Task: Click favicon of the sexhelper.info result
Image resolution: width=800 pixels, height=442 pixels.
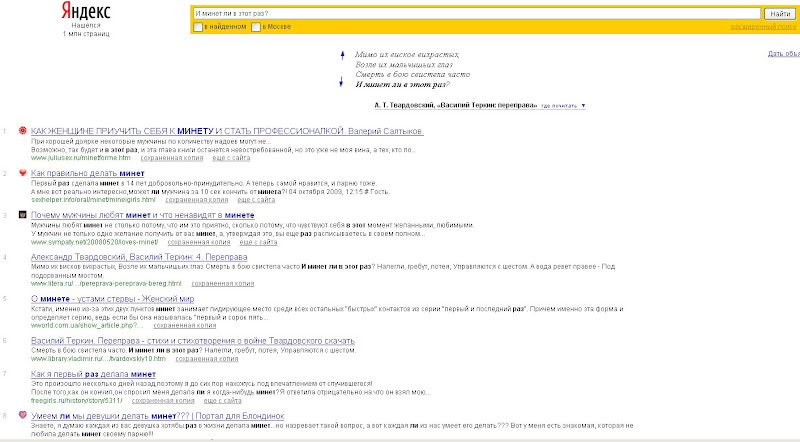Action: click(22, 173)
